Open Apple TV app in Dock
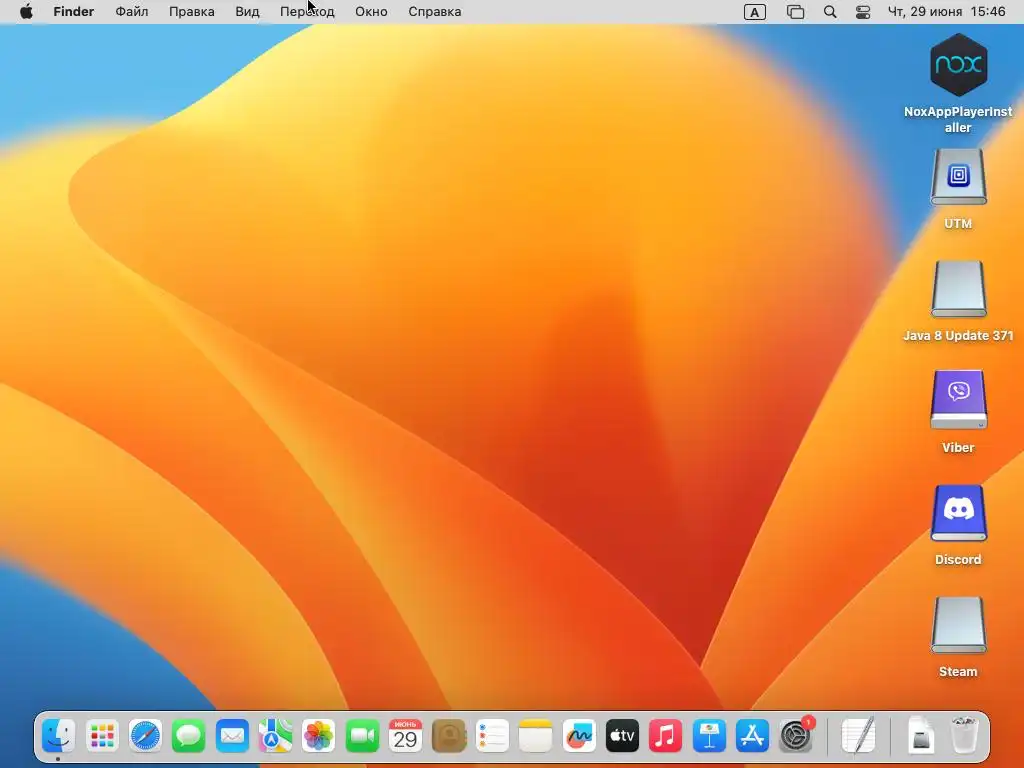The height and width of the screenshot is (768, 1024). click(x=622, y=737)
